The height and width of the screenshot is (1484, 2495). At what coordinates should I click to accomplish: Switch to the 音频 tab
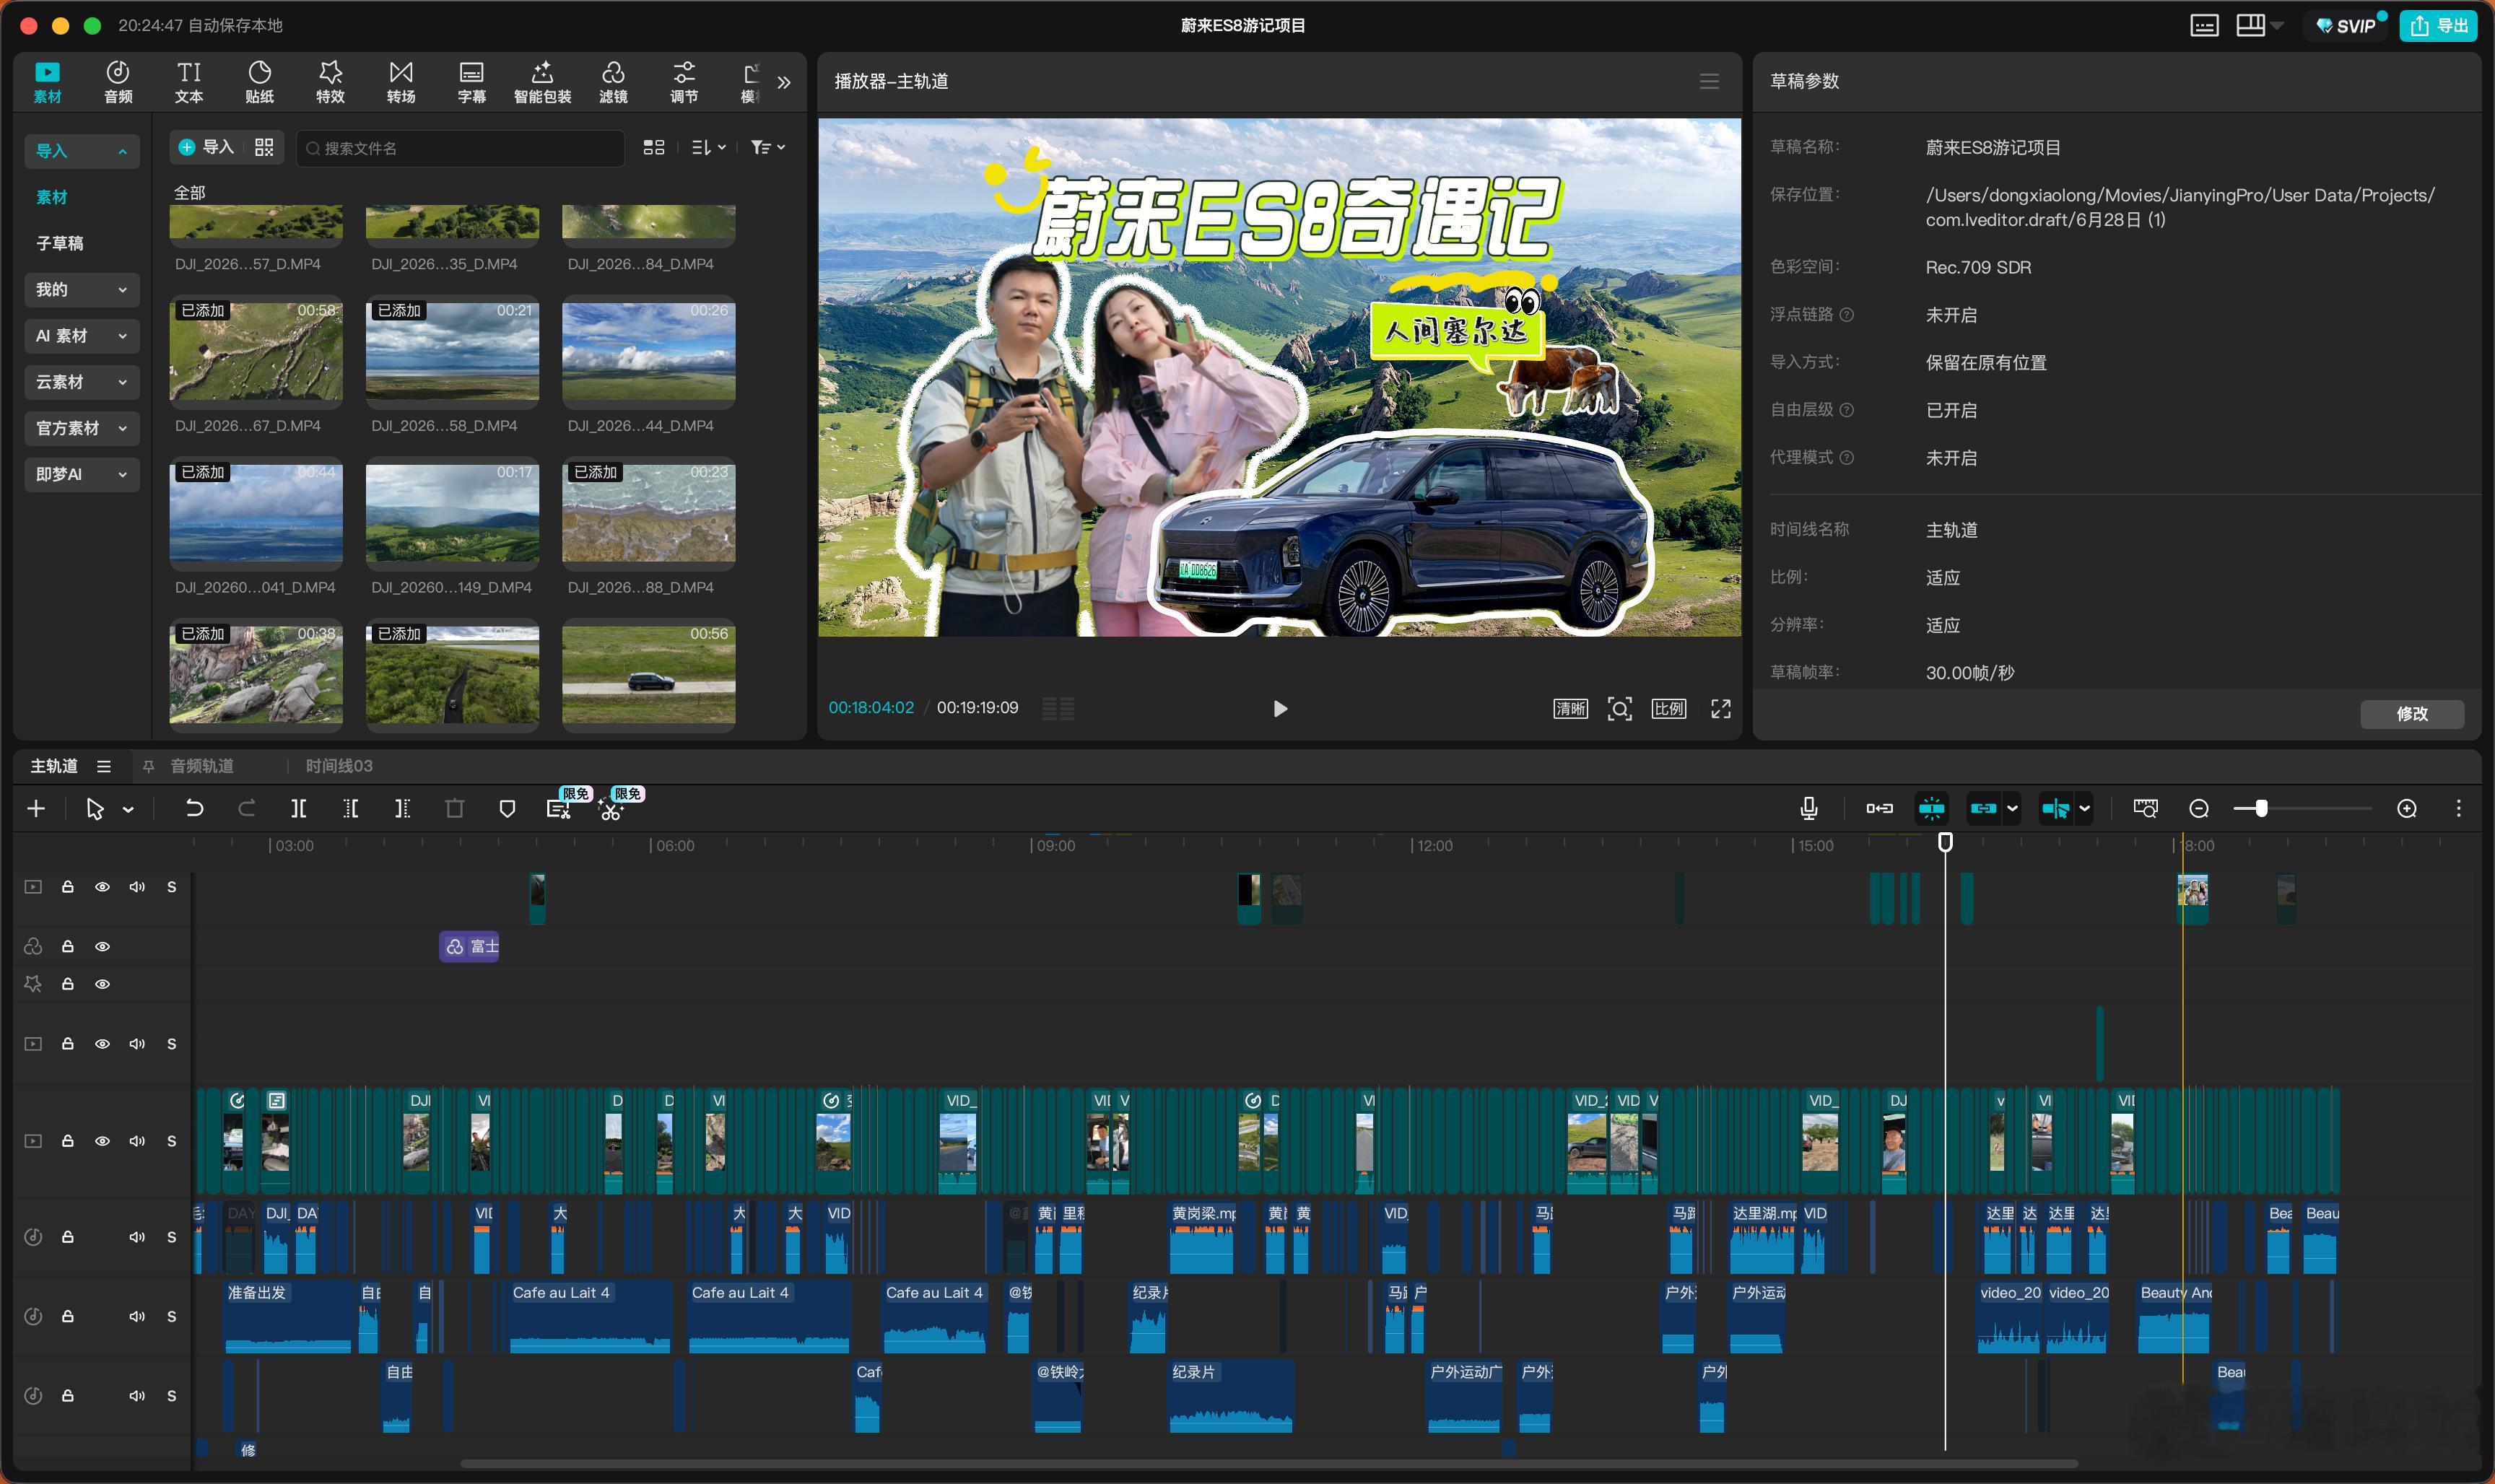118,82
